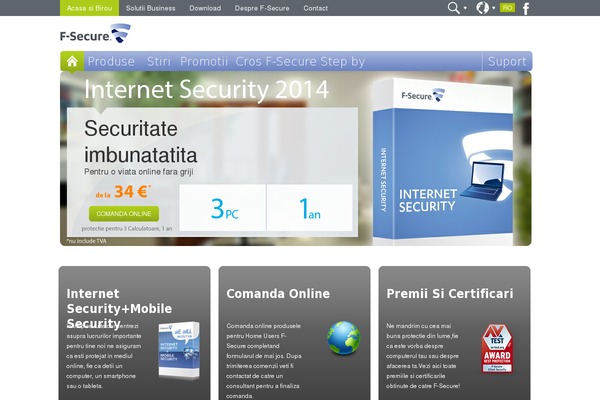600x400 pixels.
Task: Open the search magnifier icon
Action: tap(453, 8)
